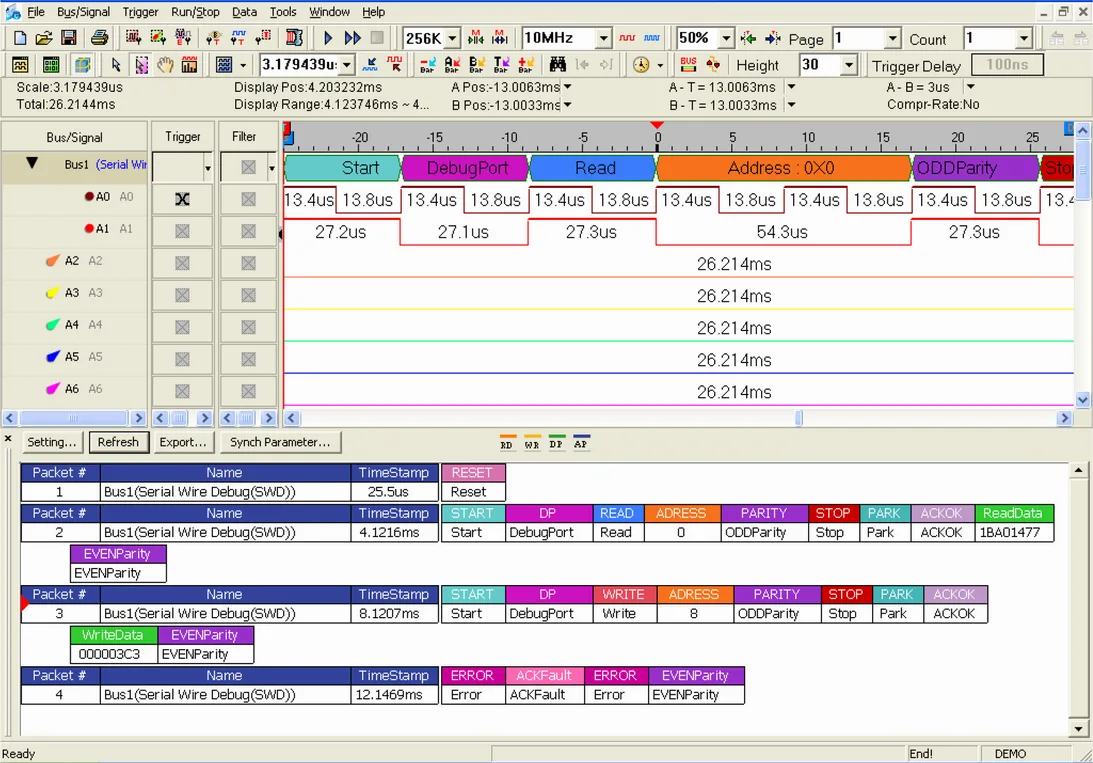Start repetitive run double arrow
The image size is (1093, 763).
(353, 38)
